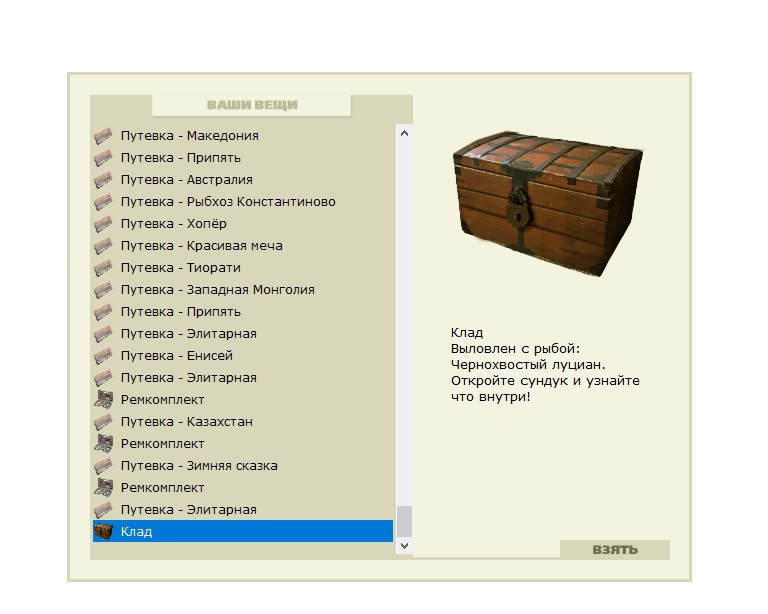
Task: Click the ticket icon beside Путевка - Западная Монголия
Action: coord(103,290)
